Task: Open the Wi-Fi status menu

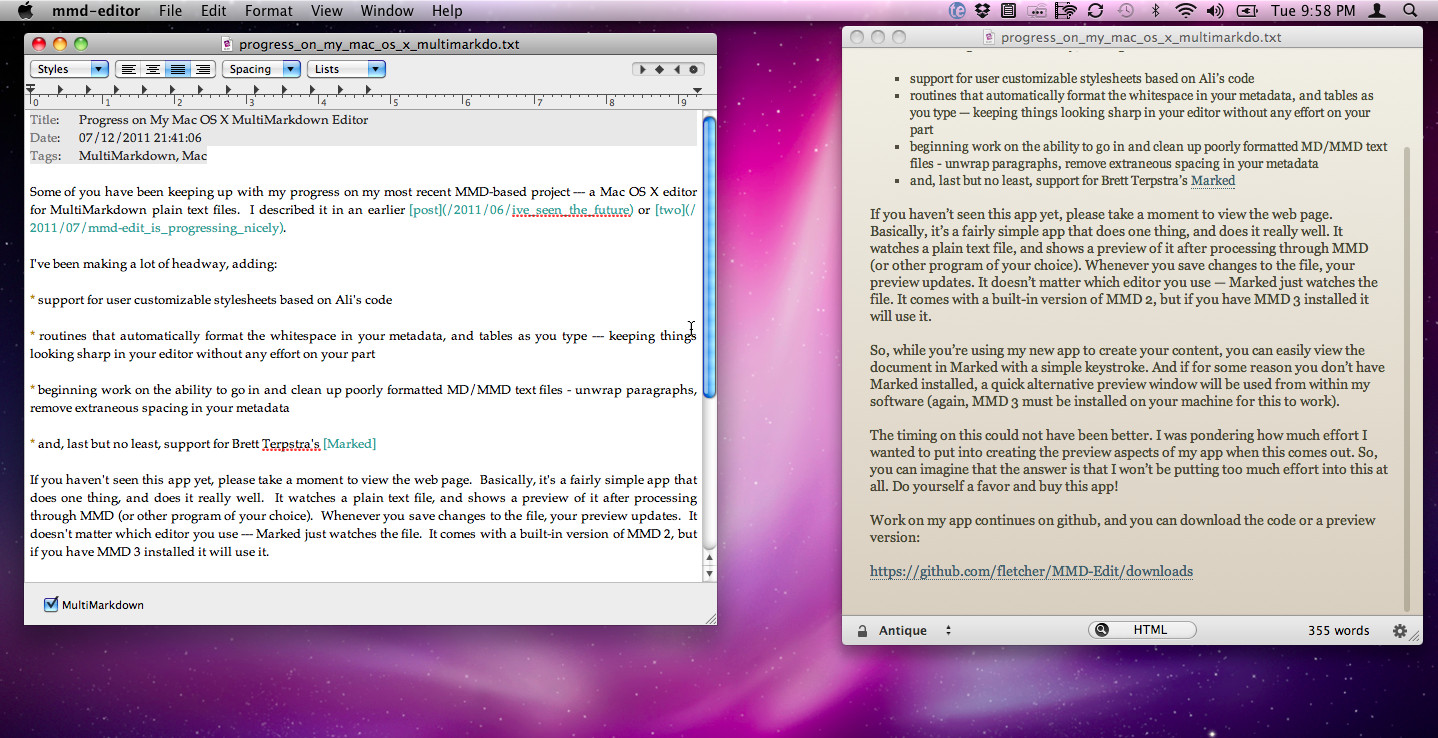Action: pos(1186,11)
